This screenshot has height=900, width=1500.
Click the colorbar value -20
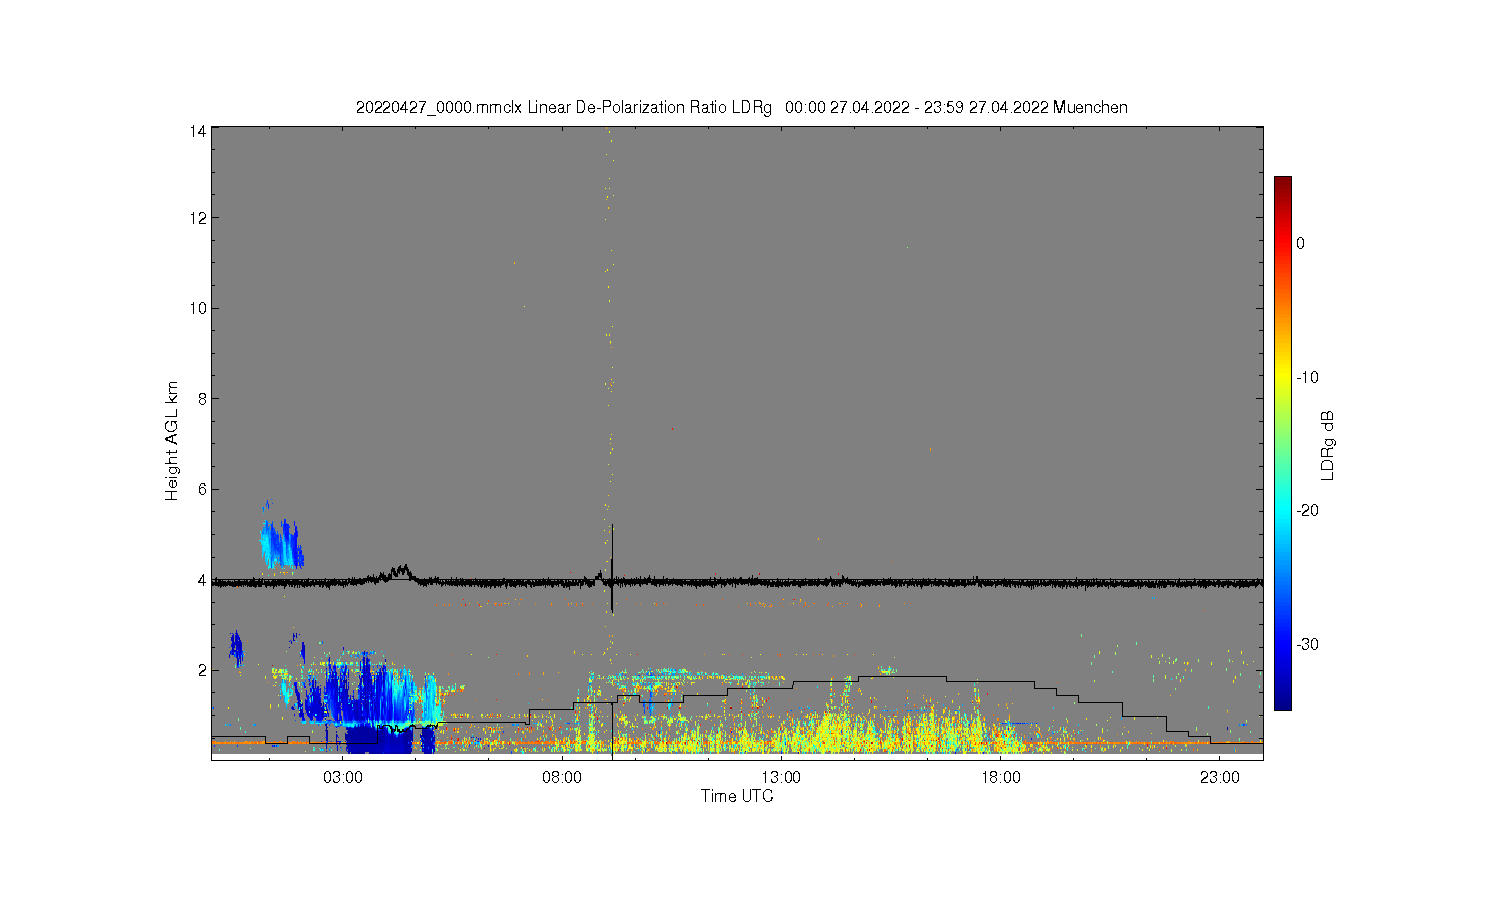tap(1307, 510)
